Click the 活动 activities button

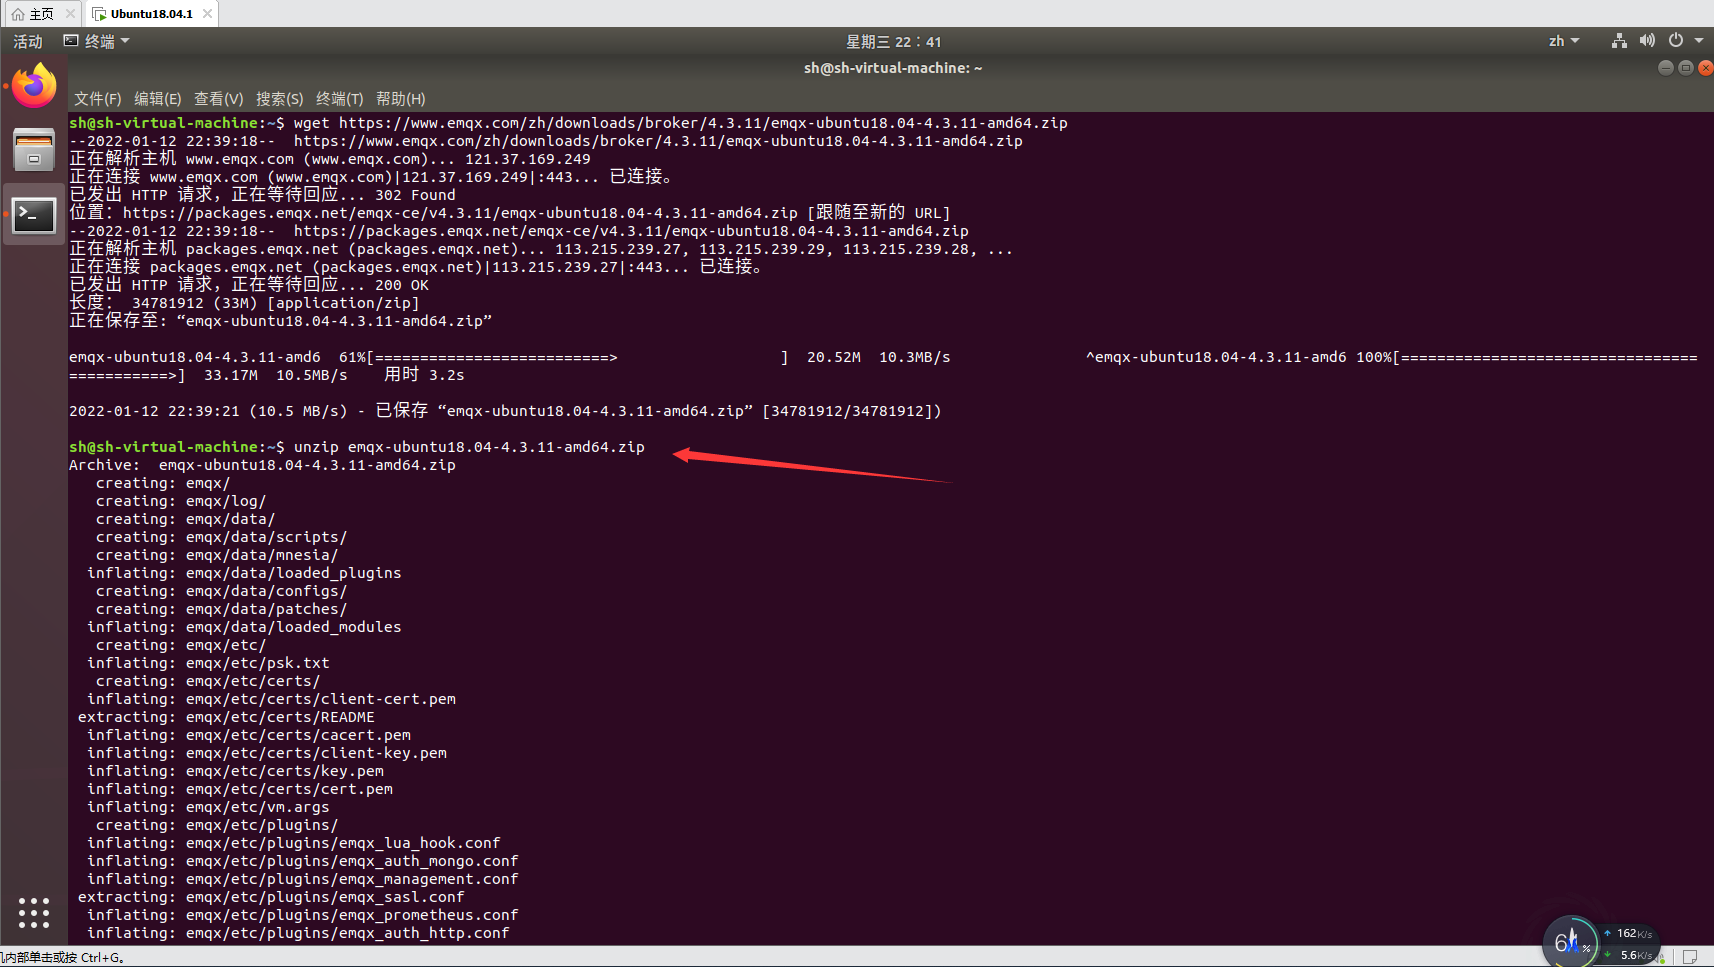tap(28, 41)
